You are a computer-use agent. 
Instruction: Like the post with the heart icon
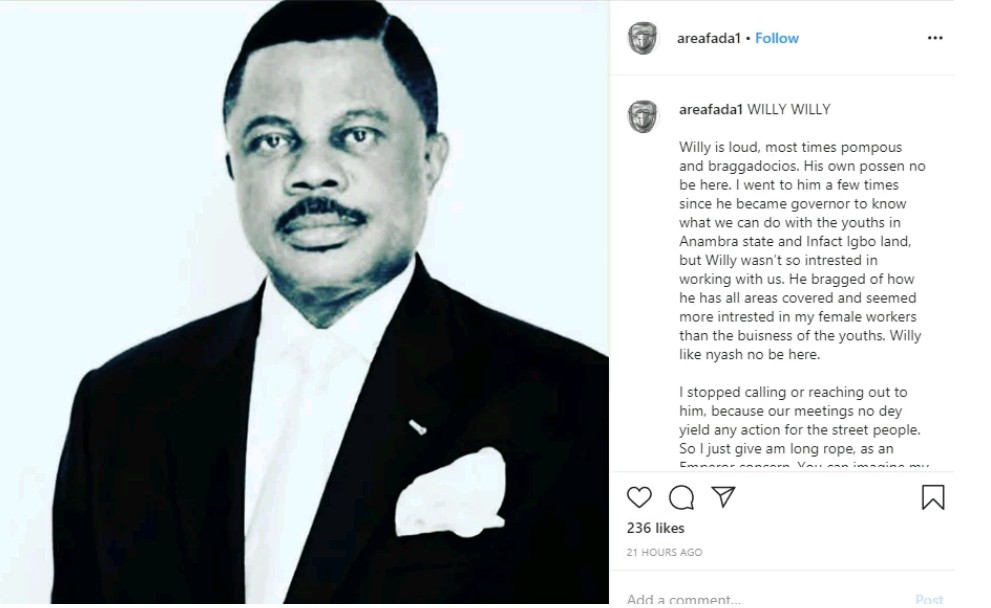pyautogui.click(x=639, y=497)
